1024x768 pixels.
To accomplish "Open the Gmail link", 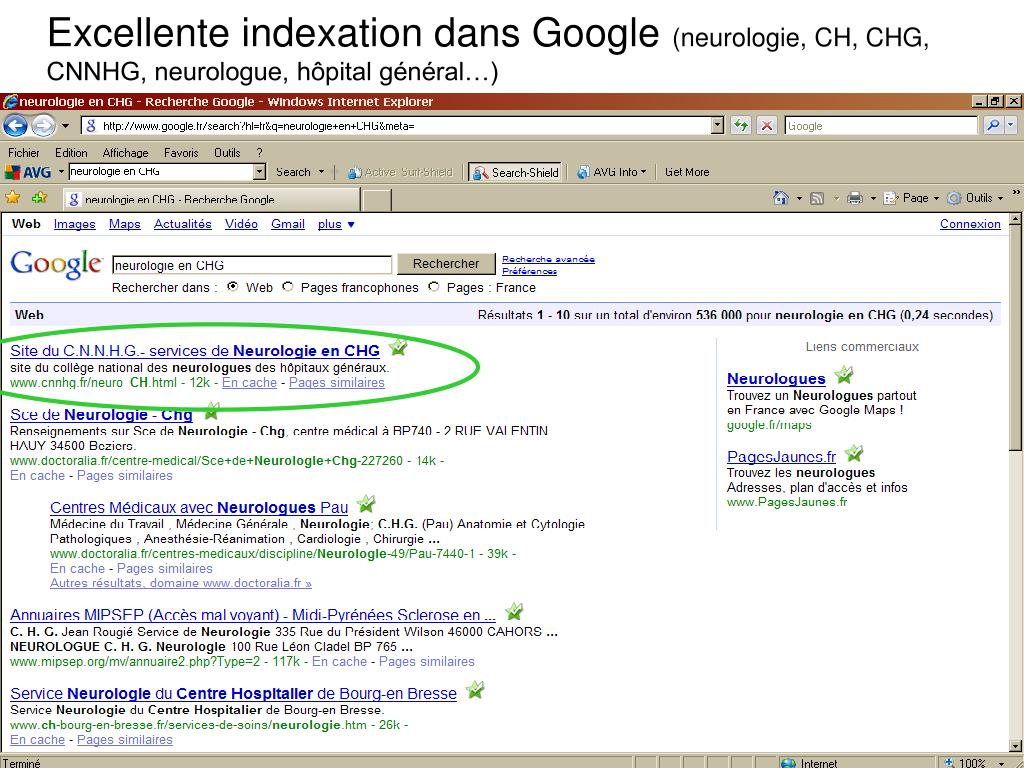I will click(288, 224).
